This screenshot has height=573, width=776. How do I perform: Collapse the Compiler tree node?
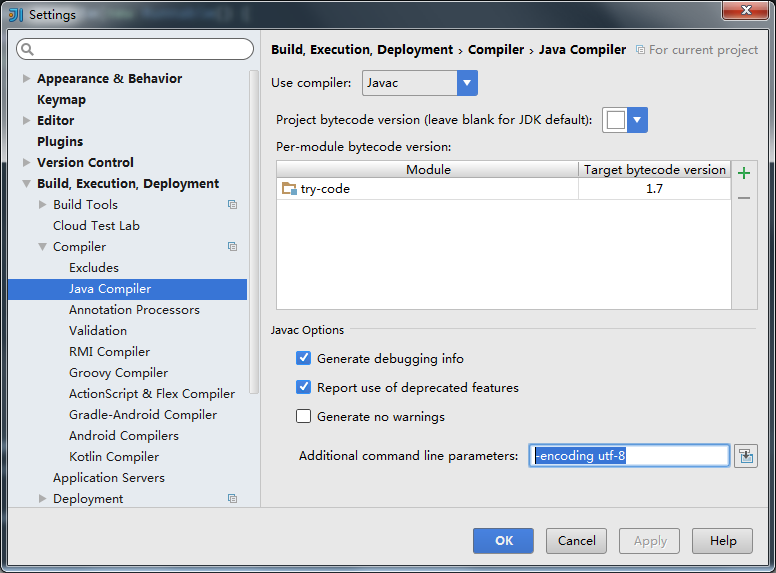point(43,246)
